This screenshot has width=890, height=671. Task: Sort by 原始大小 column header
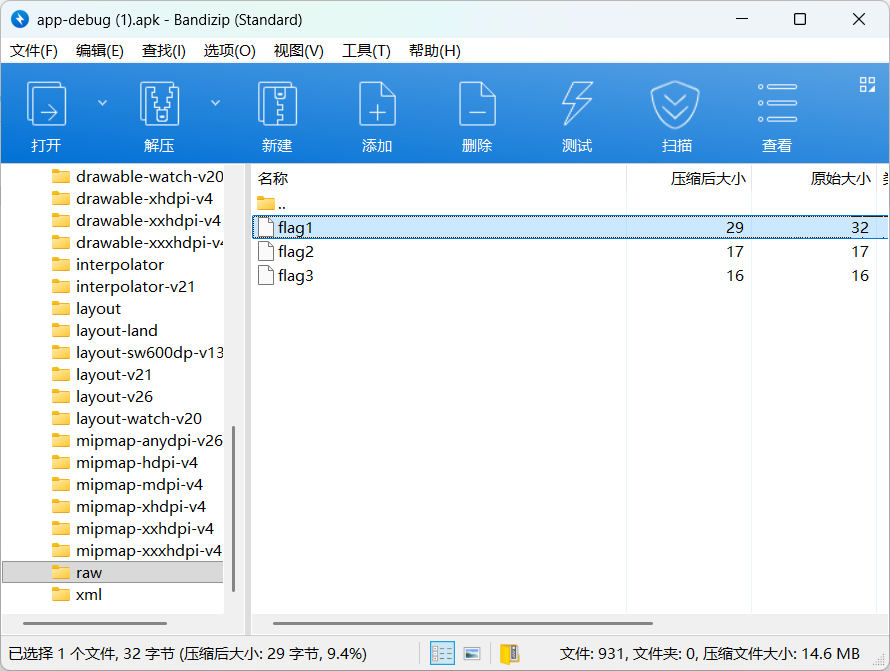tap(814, 178)
